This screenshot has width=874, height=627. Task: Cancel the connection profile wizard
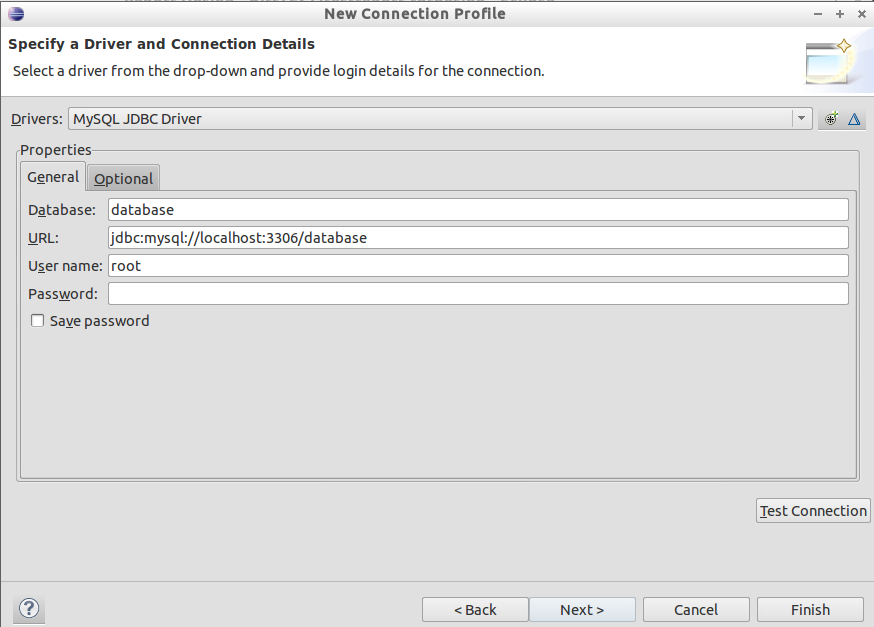tap(696, 610)
